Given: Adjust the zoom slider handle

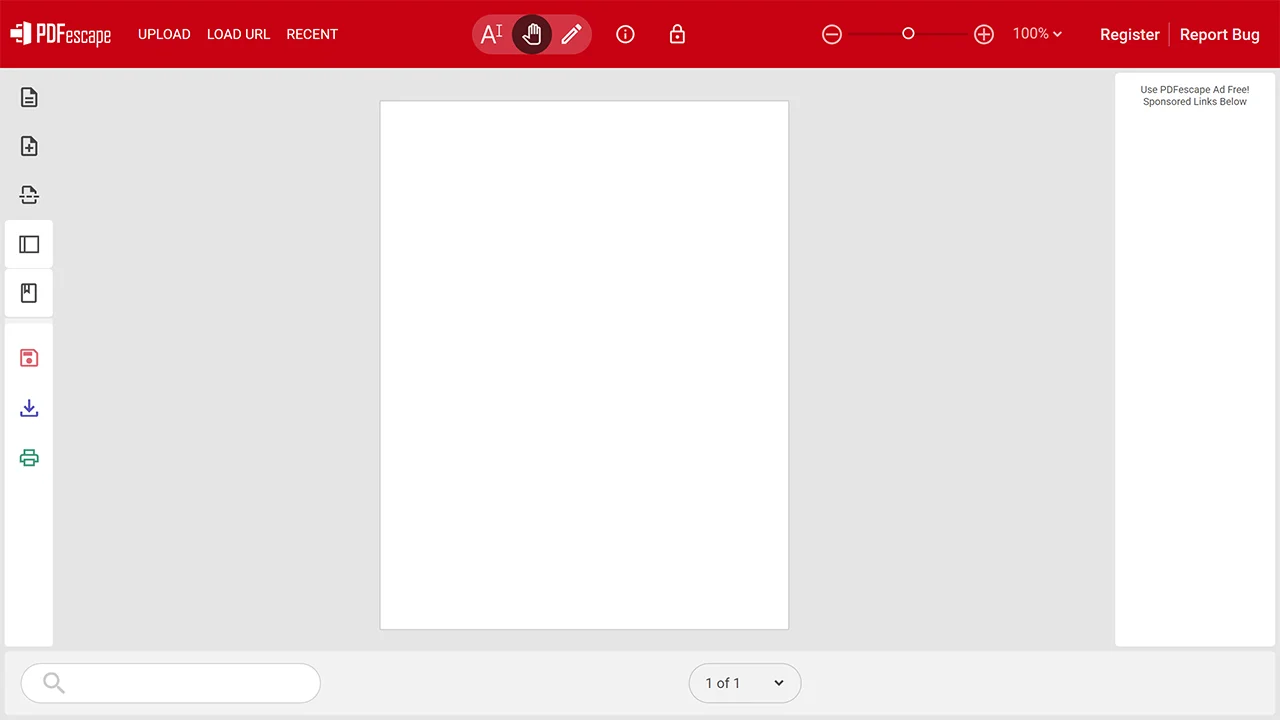Looking at the screenshot, I should [x=908, y=34].
